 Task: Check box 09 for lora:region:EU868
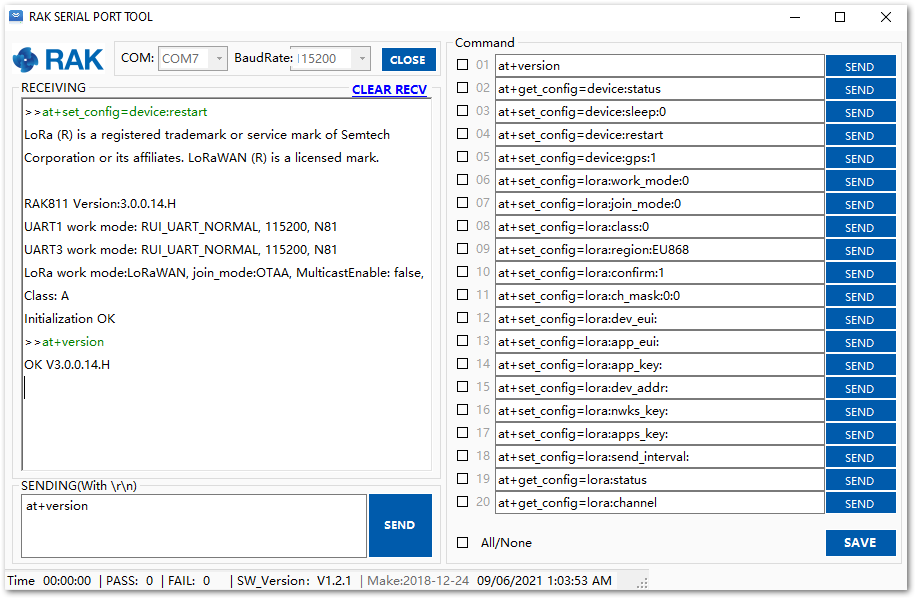pos(462,248)
